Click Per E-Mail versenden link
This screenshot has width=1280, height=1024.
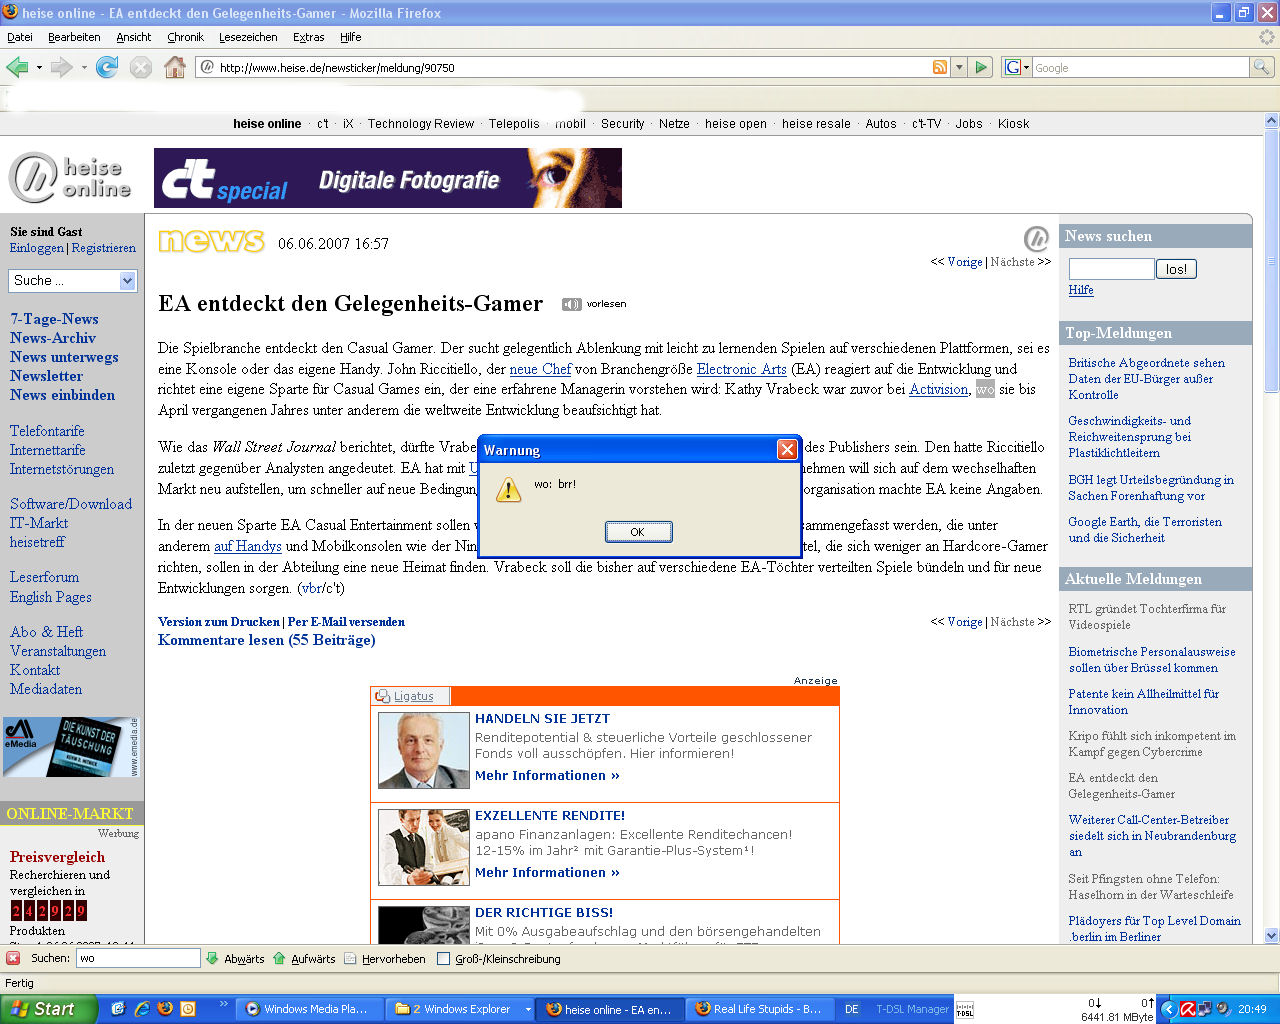click(x=346, y=622)
